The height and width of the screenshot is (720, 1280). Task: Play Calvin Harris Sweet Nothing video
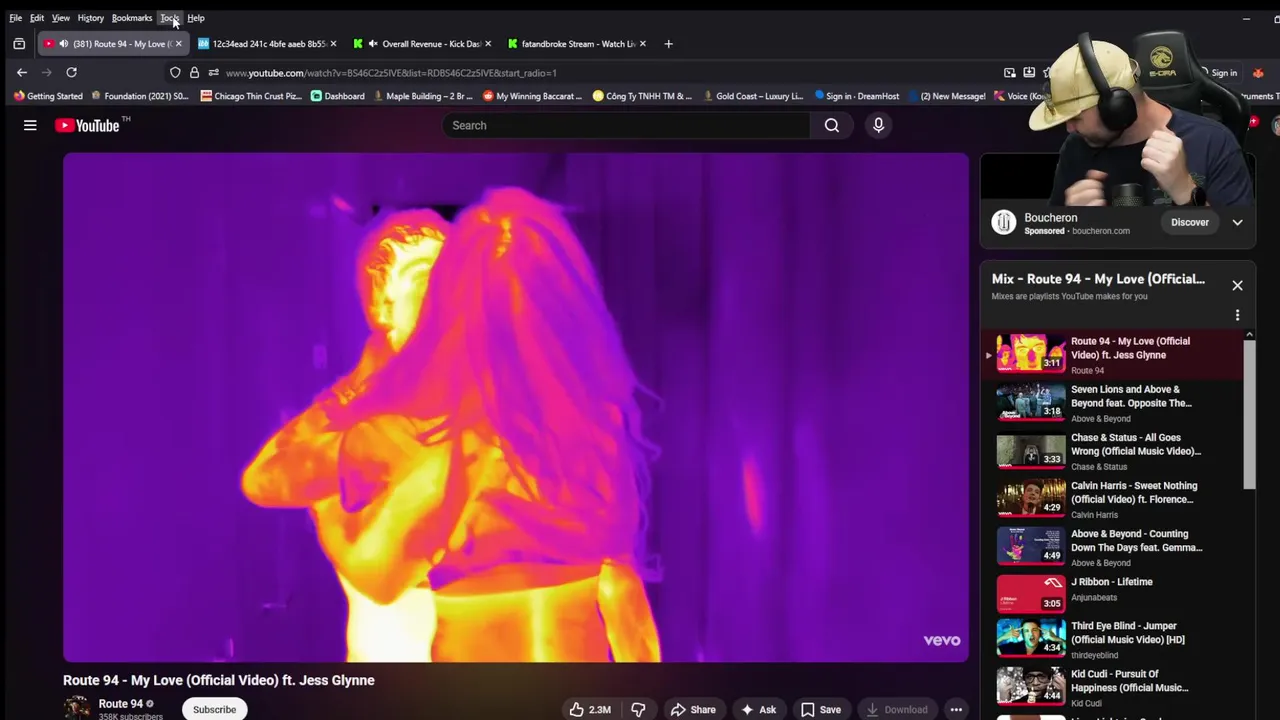[x=1112, y=499]
